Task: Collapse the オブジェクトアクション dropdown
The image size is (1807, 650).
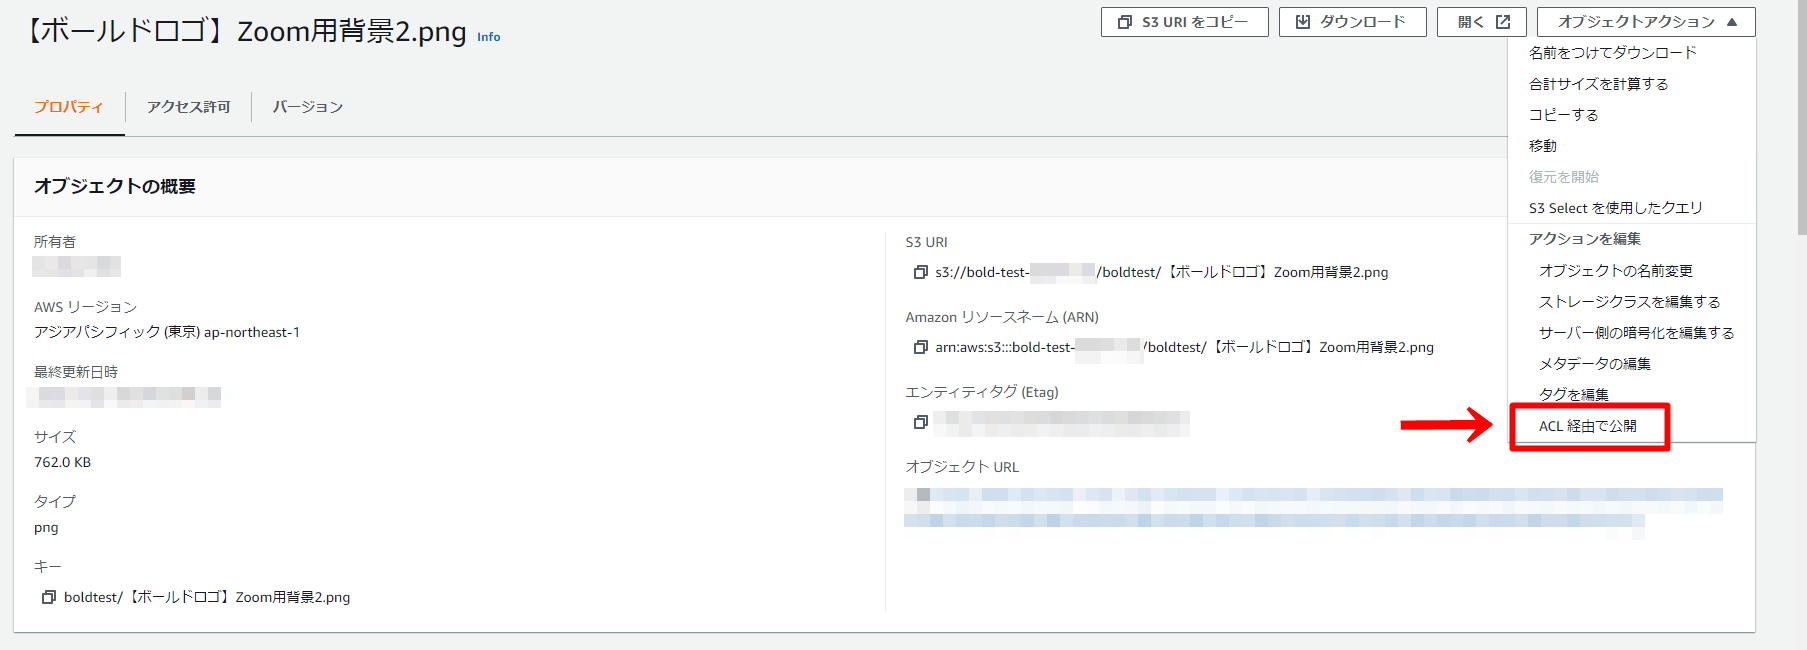Action: click(x=1645, y=22)
